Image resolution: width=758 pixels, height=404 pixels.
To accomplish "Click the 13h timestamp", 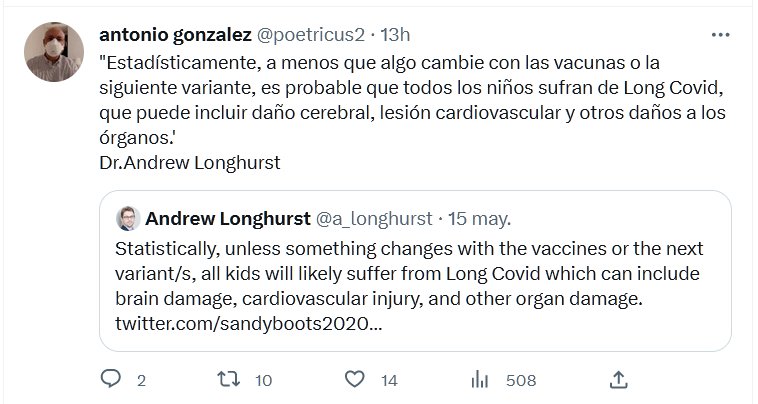I will click(x=392, y=35).
